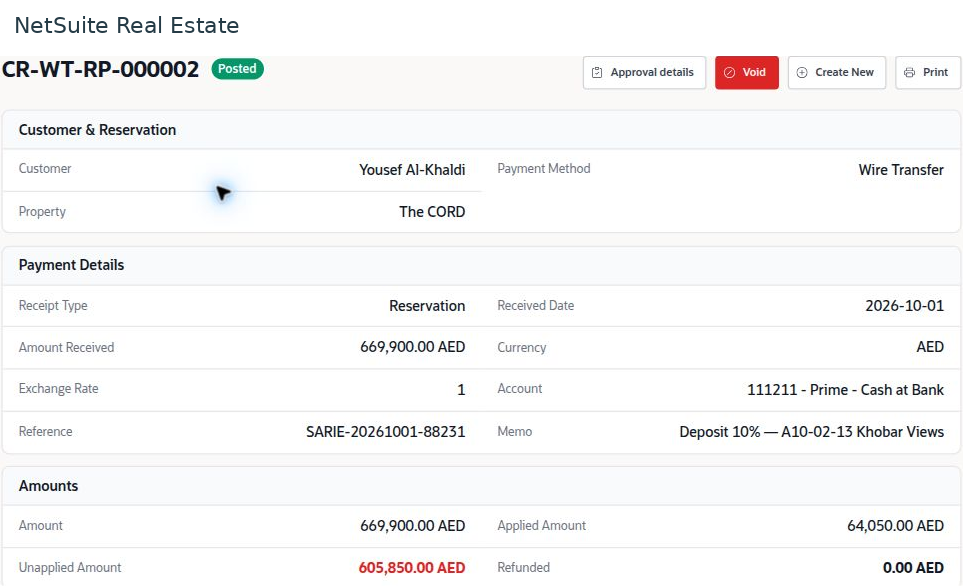Image resolution: width=963 pixels, height=586 pixels.
Task: Click the Received Date label
Action: click(x=536, y=305)
